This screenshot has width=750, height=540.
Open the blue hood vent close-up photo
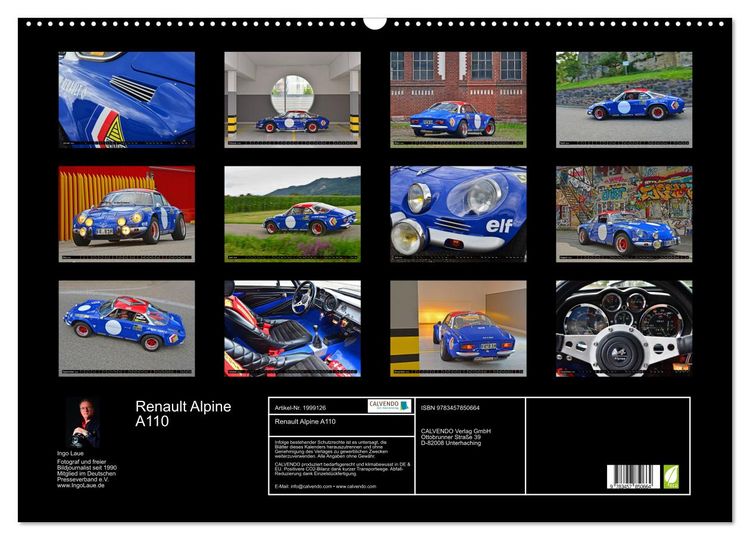click(x=127, y=99)
